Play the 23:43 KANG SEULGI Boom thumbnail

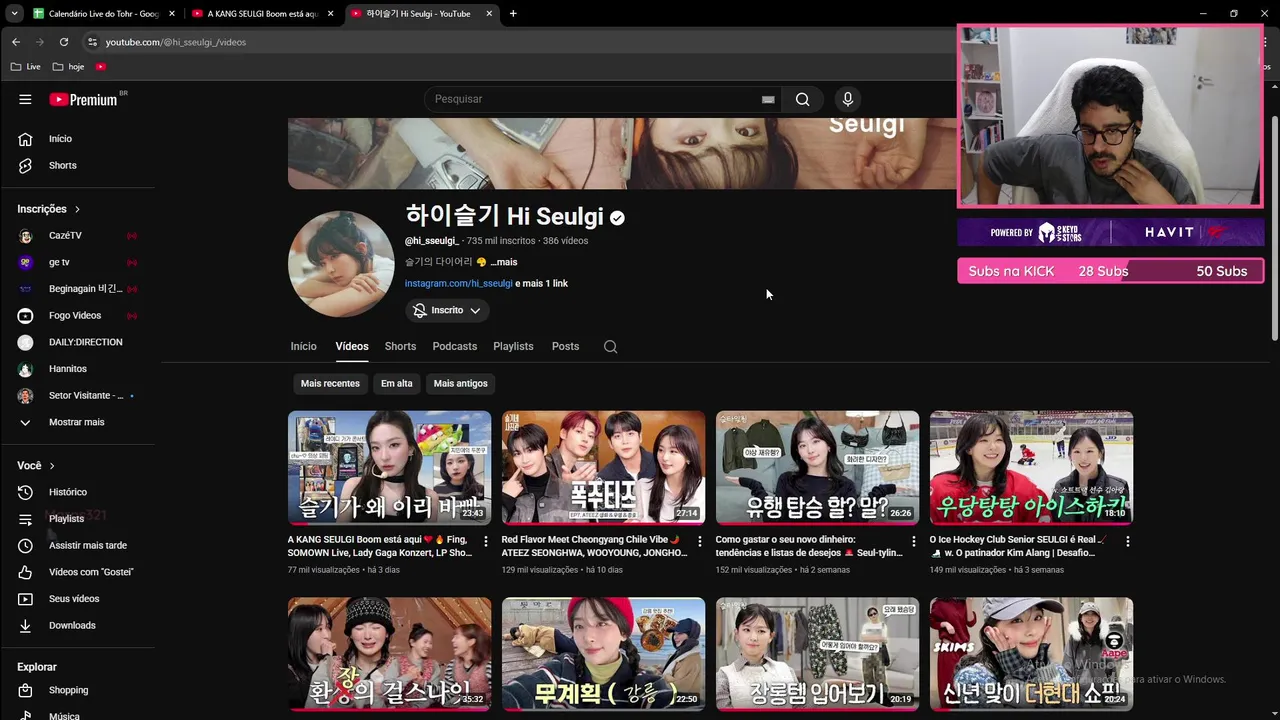click(389, 468)
